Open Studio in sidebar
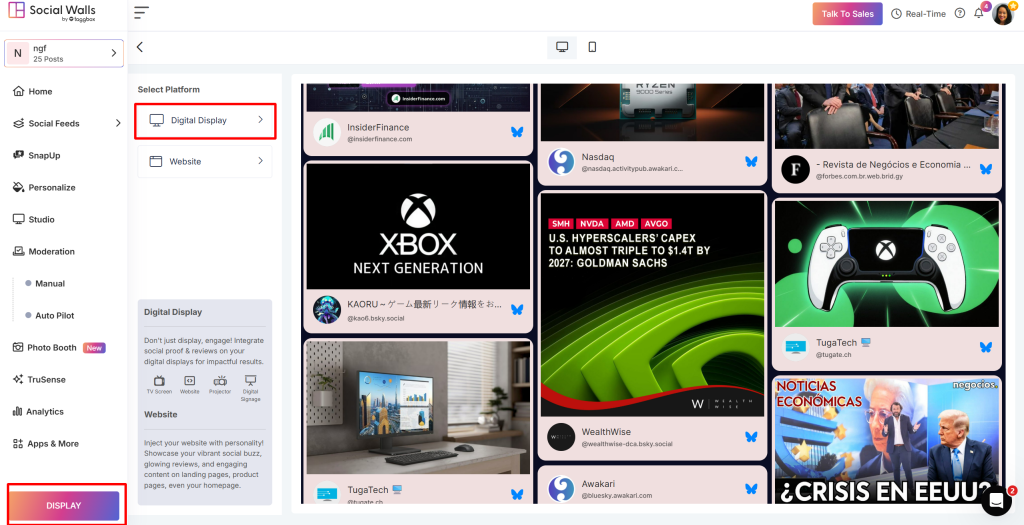This screenshot has width=1024, height=525. point(33,219)
